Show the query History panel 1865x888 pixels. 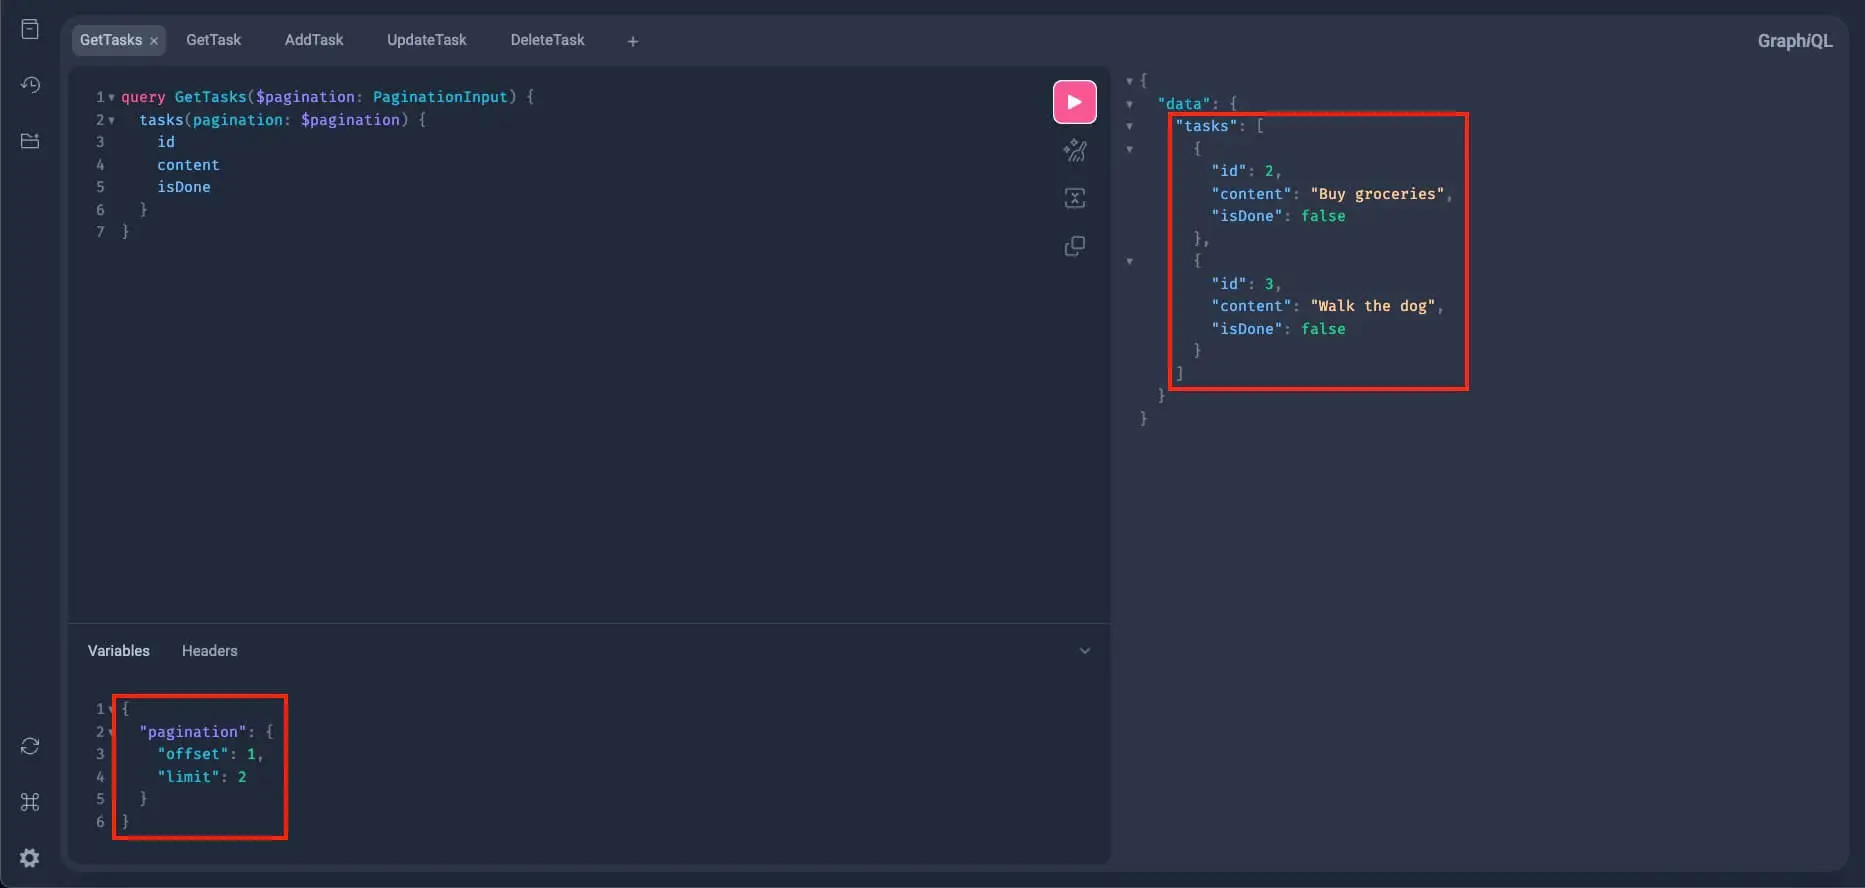(30, 85)
